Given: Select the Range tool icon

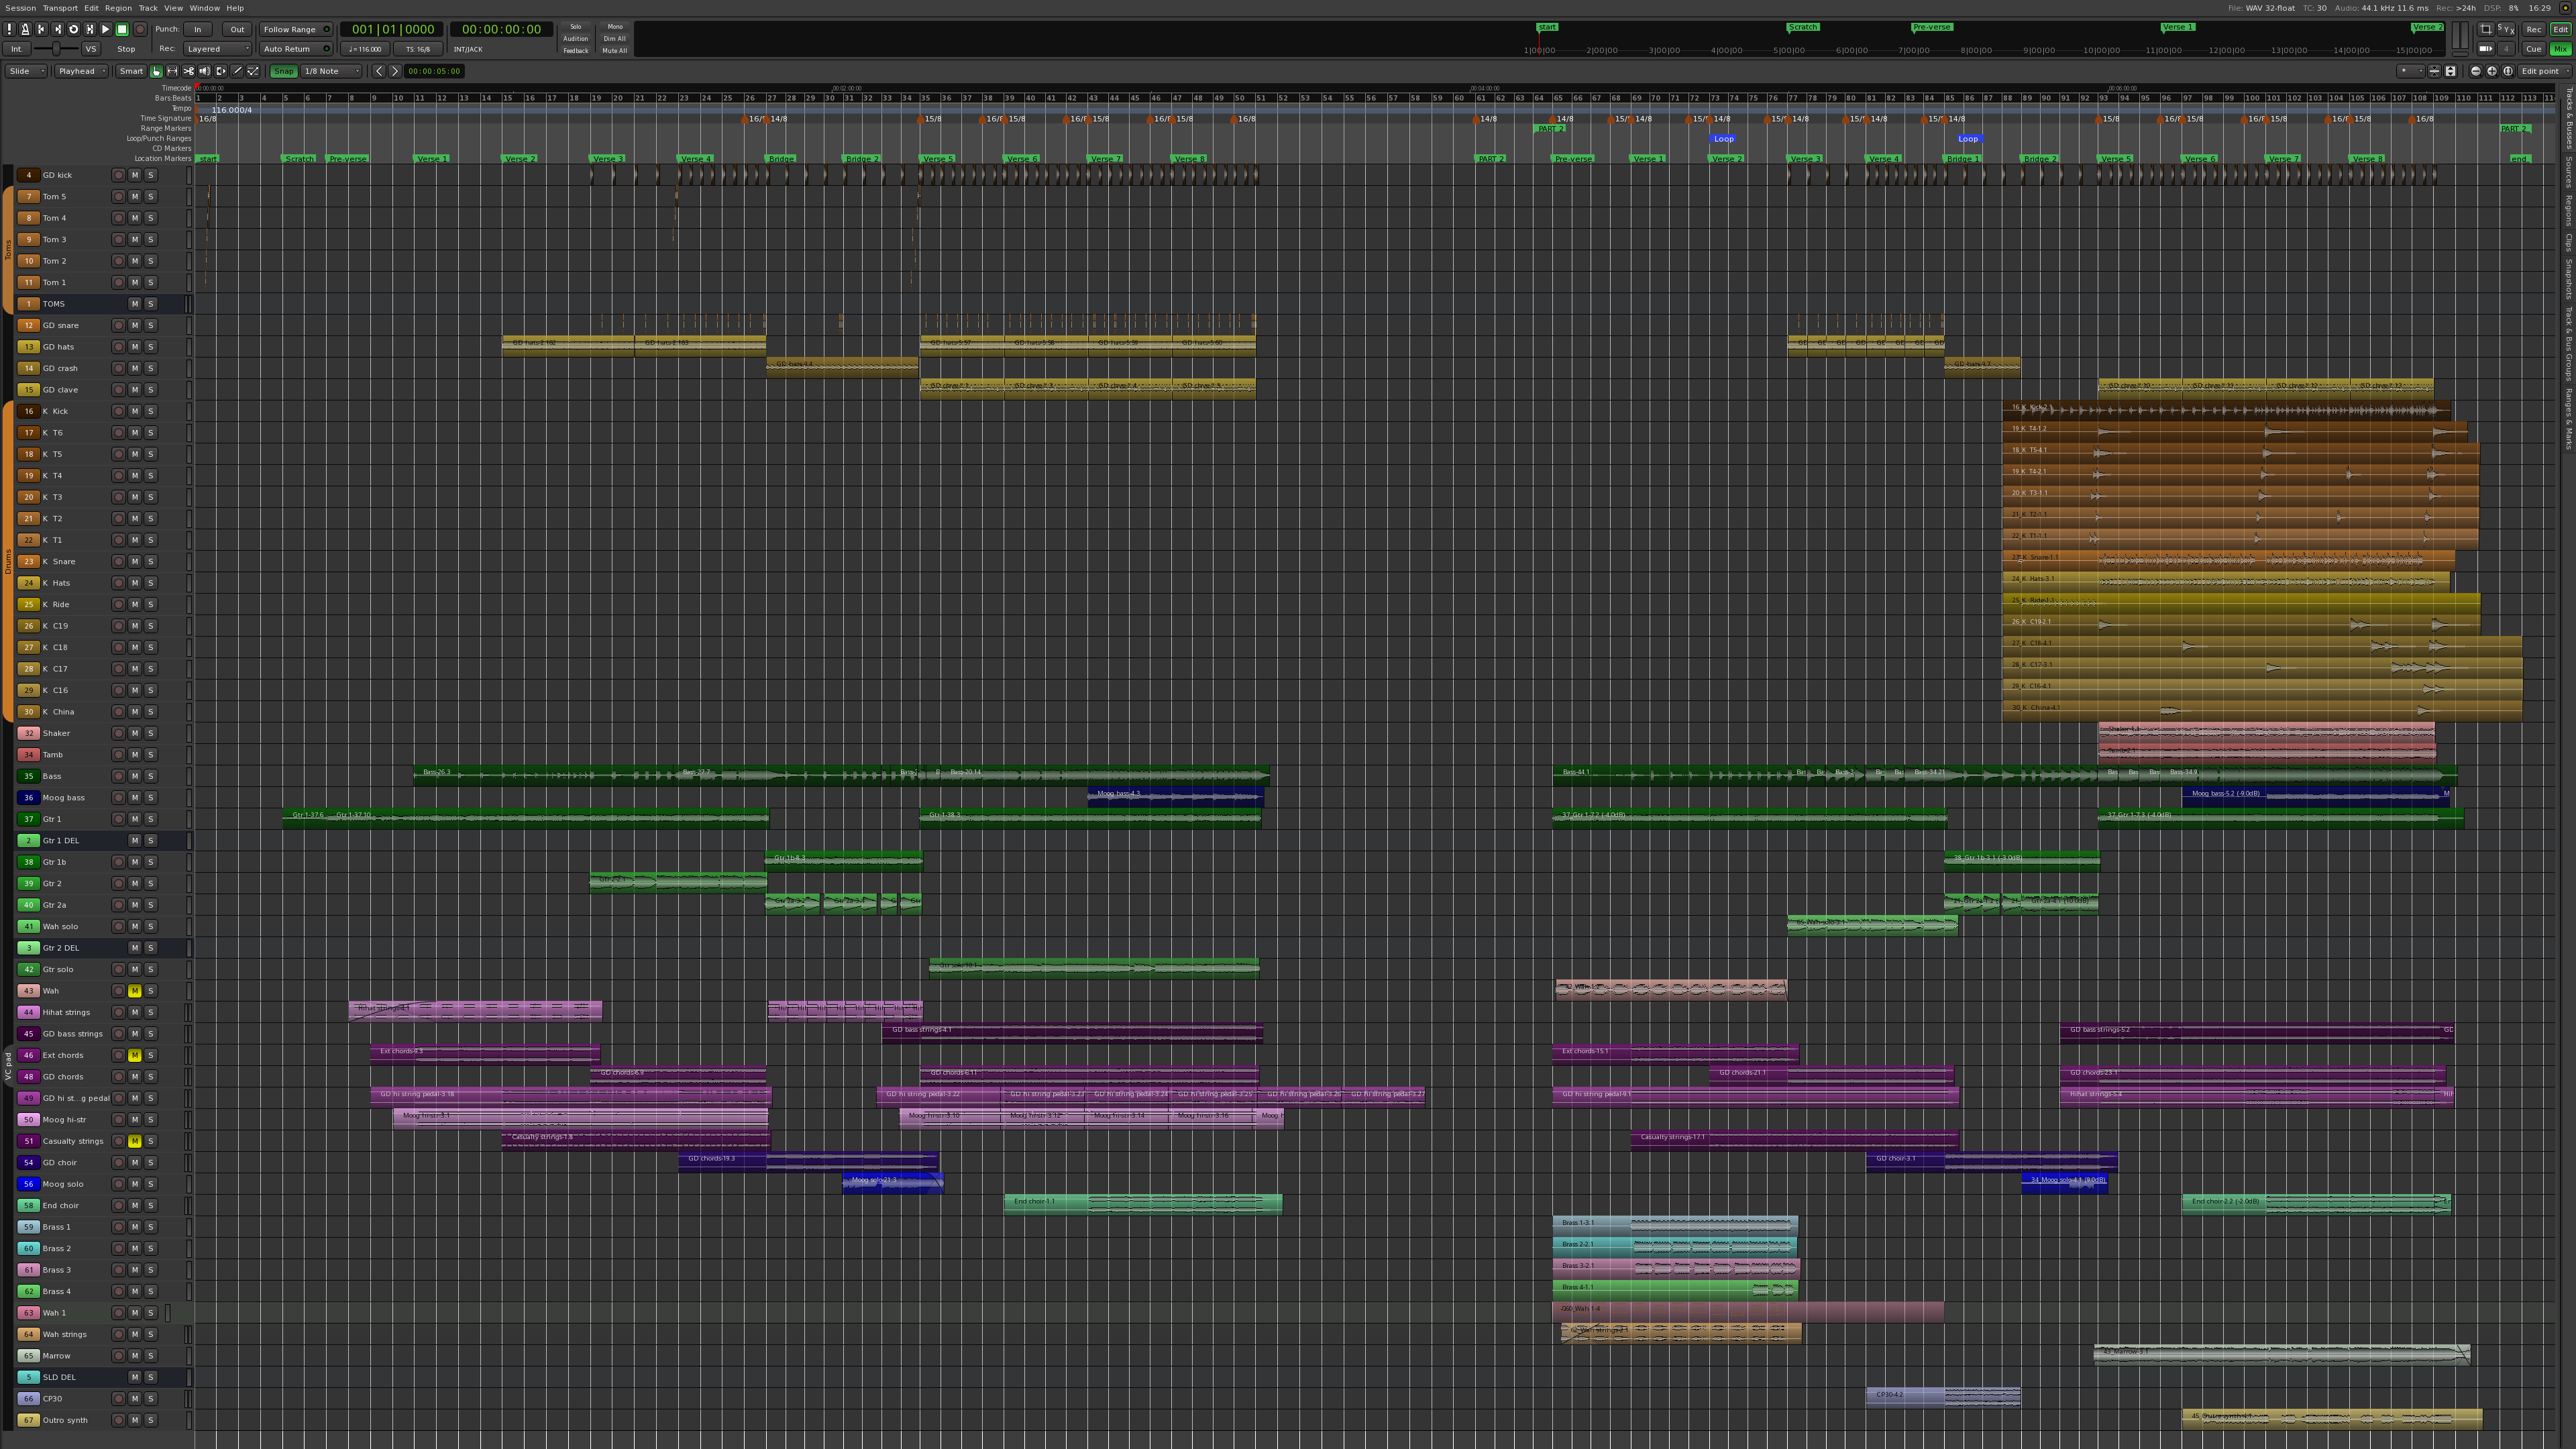Looking at the screenshot, I should point(172,71).
